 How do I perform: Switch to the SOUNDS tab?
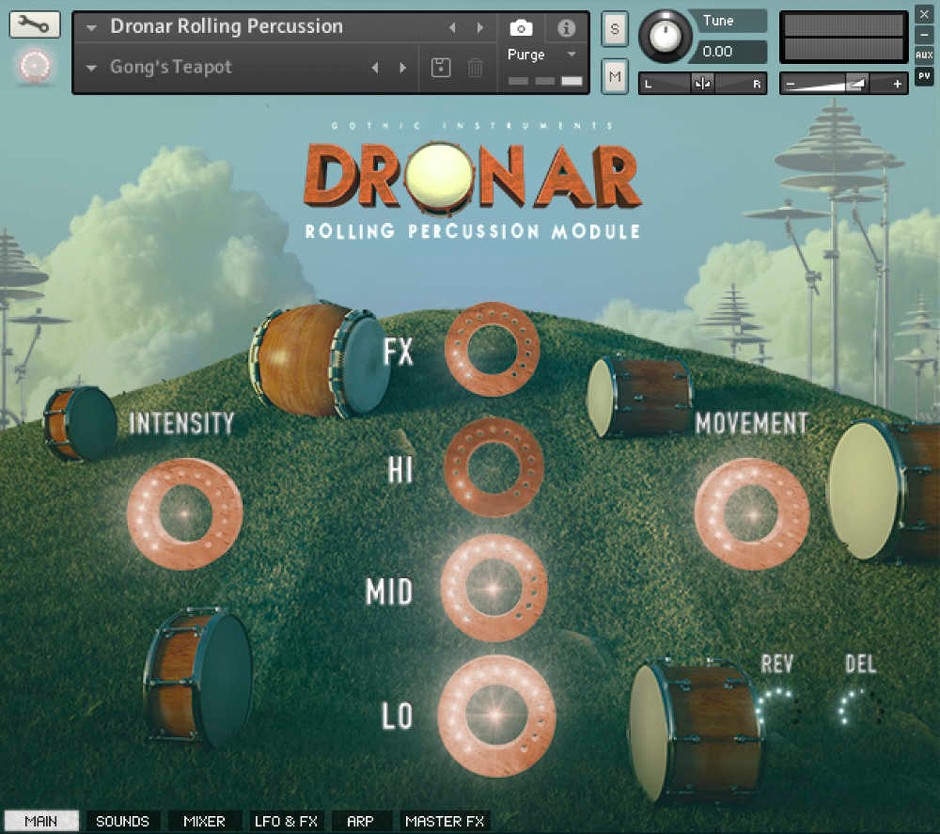[122, 821]
